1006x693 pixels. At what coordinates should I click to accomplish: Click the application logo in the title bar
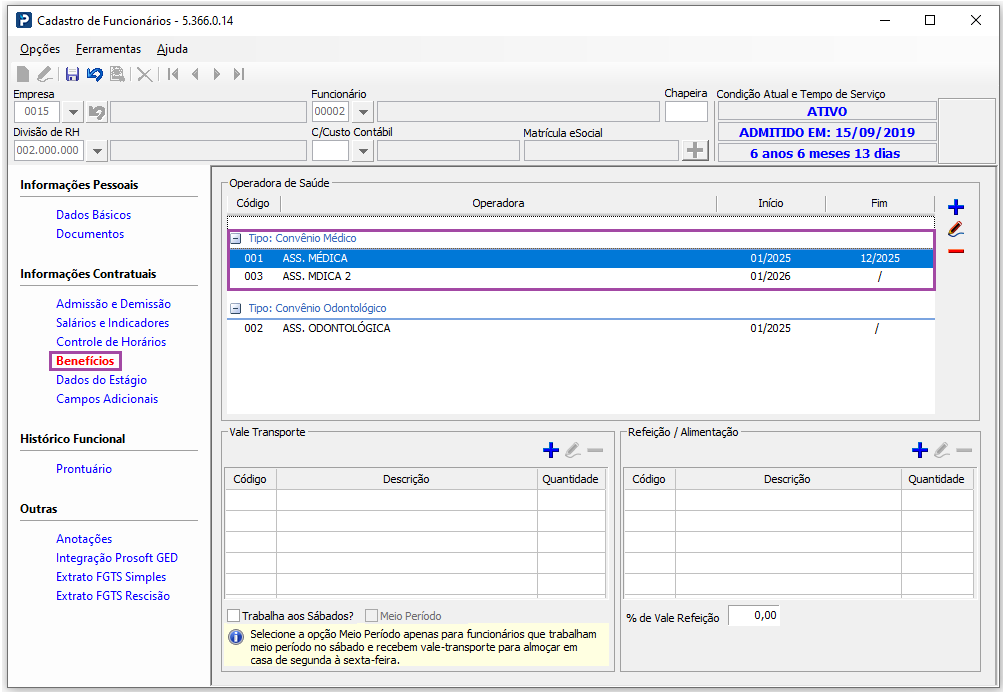coord(24,21)
